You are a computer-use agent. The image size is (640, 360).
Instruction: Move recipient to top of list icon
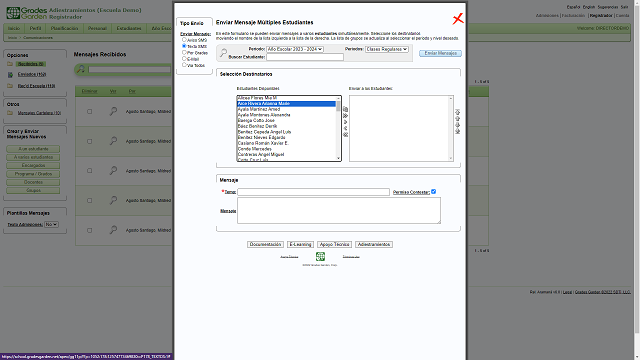point(457,112)
